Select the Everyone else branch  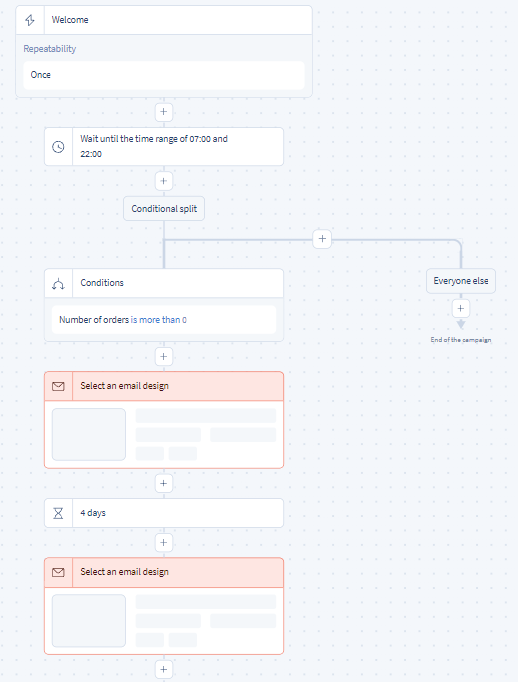tap(461, 281)
